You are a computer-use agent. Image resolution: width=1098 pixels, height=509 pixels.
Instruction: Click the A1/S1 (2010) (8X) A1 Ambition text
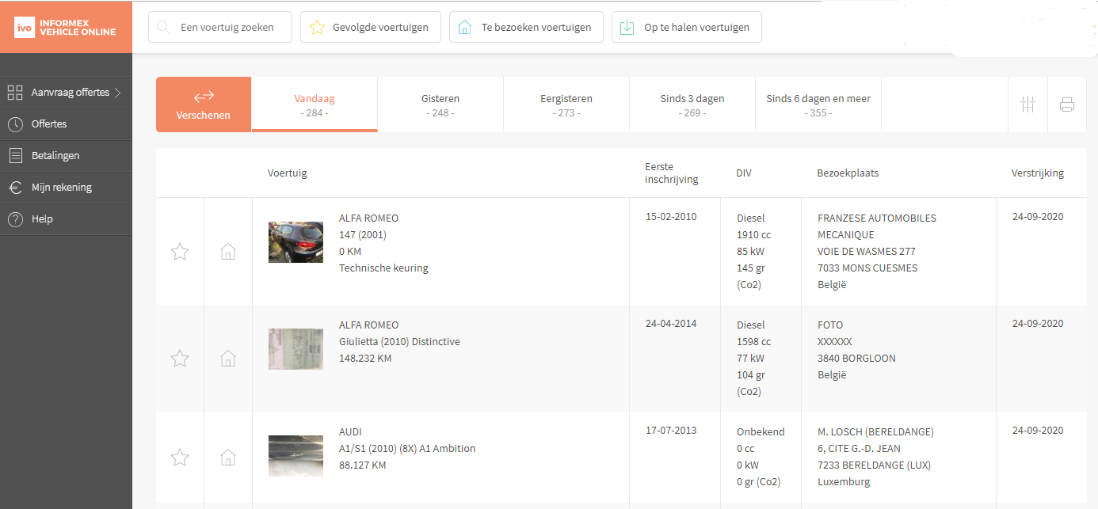(x=407, y=448)
